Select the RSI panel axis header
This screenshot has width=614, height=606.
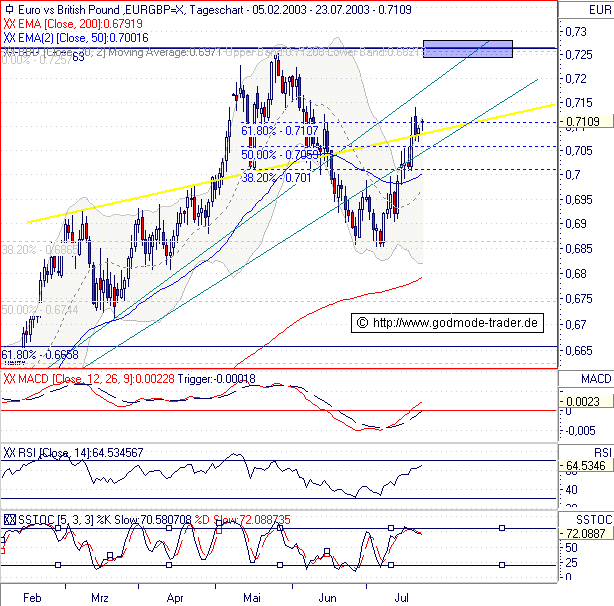point(585,453)
